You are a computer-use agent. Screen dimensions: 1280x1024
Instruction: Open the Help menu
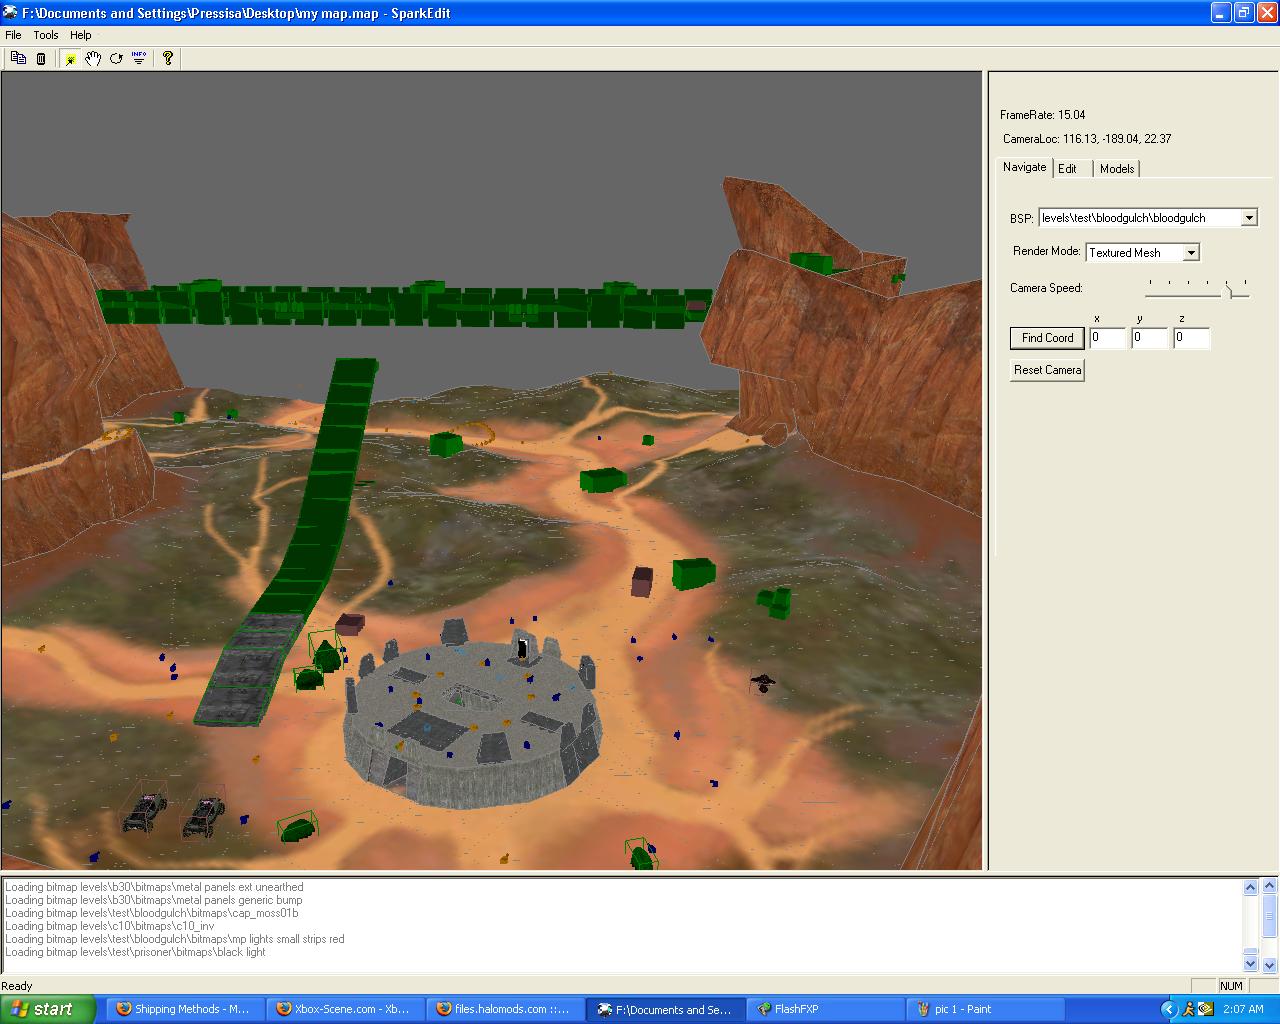81,35
